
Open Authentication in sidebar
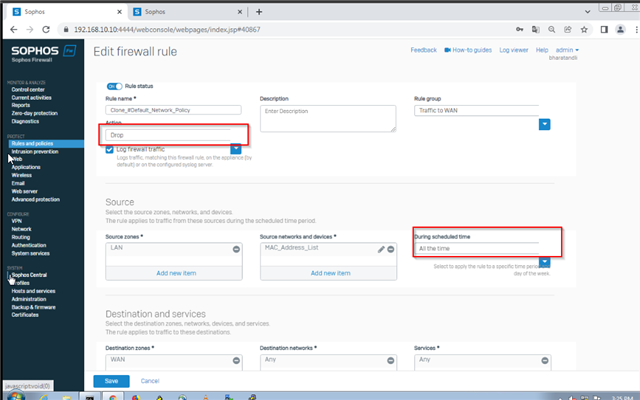point(29,245)
